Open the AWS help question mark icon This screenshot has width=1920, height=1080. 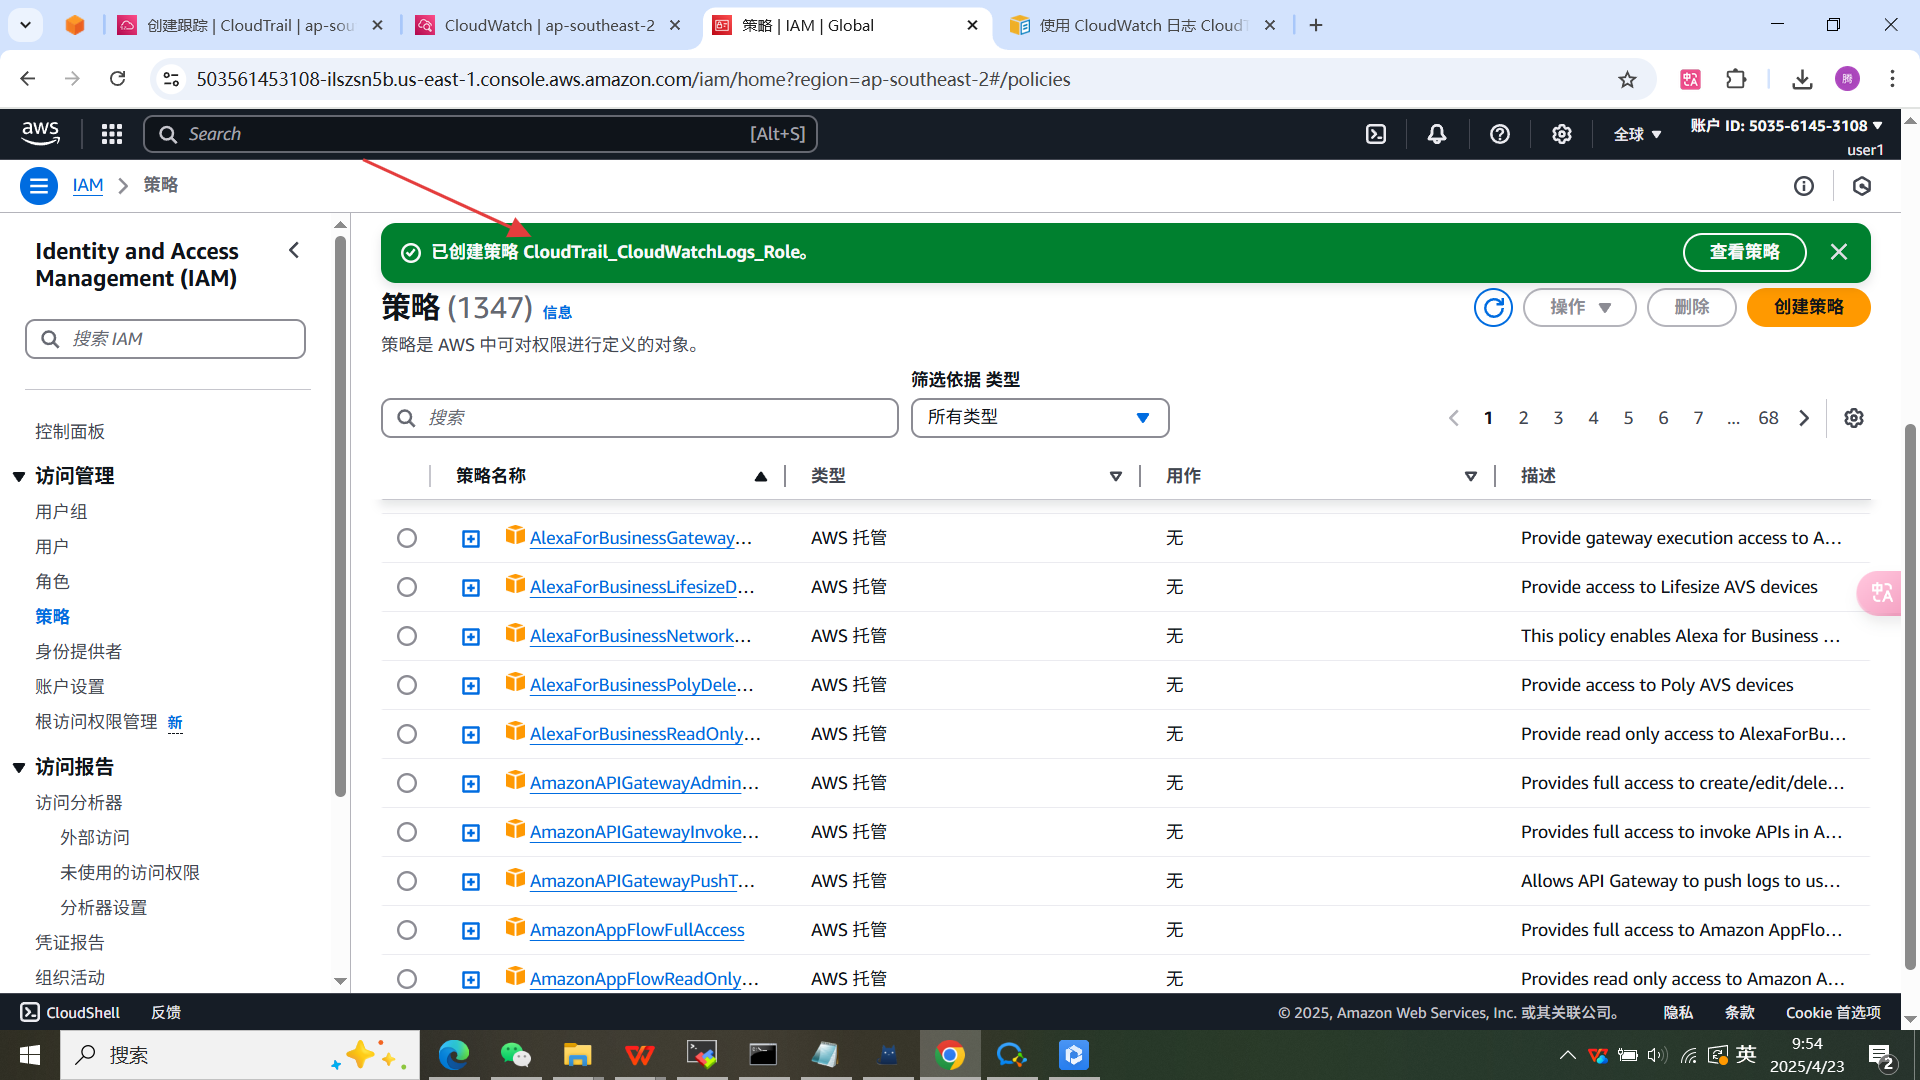coord(1499,134)
